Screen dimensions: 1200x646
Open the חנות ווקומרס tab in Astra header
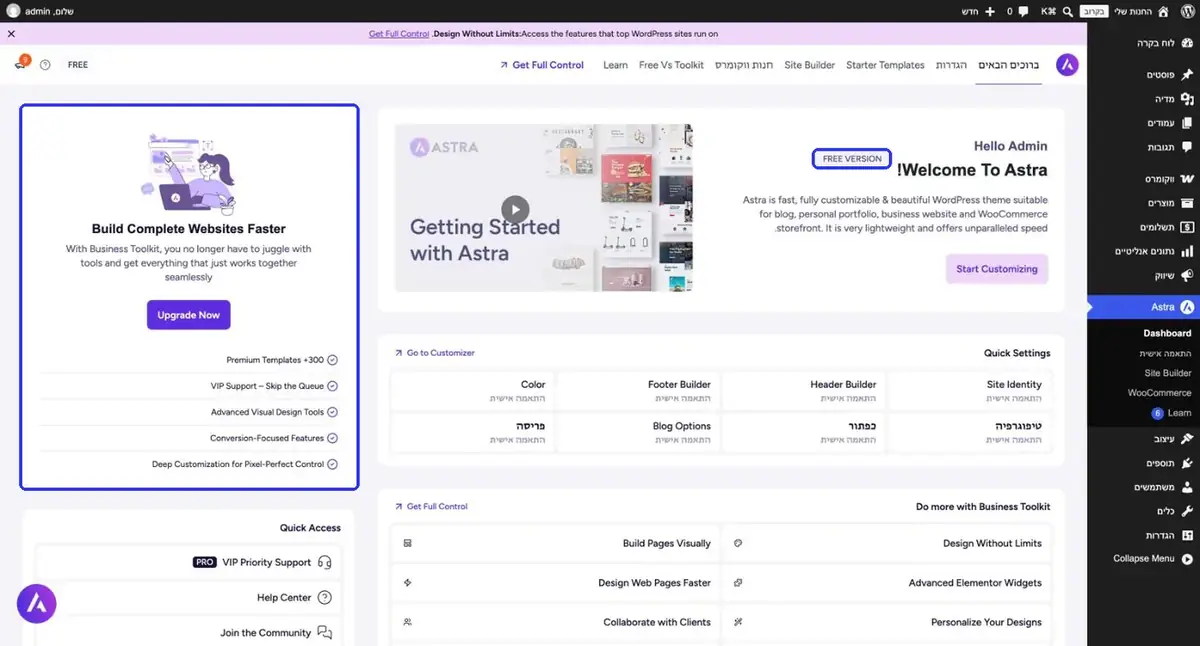[744, 65]
